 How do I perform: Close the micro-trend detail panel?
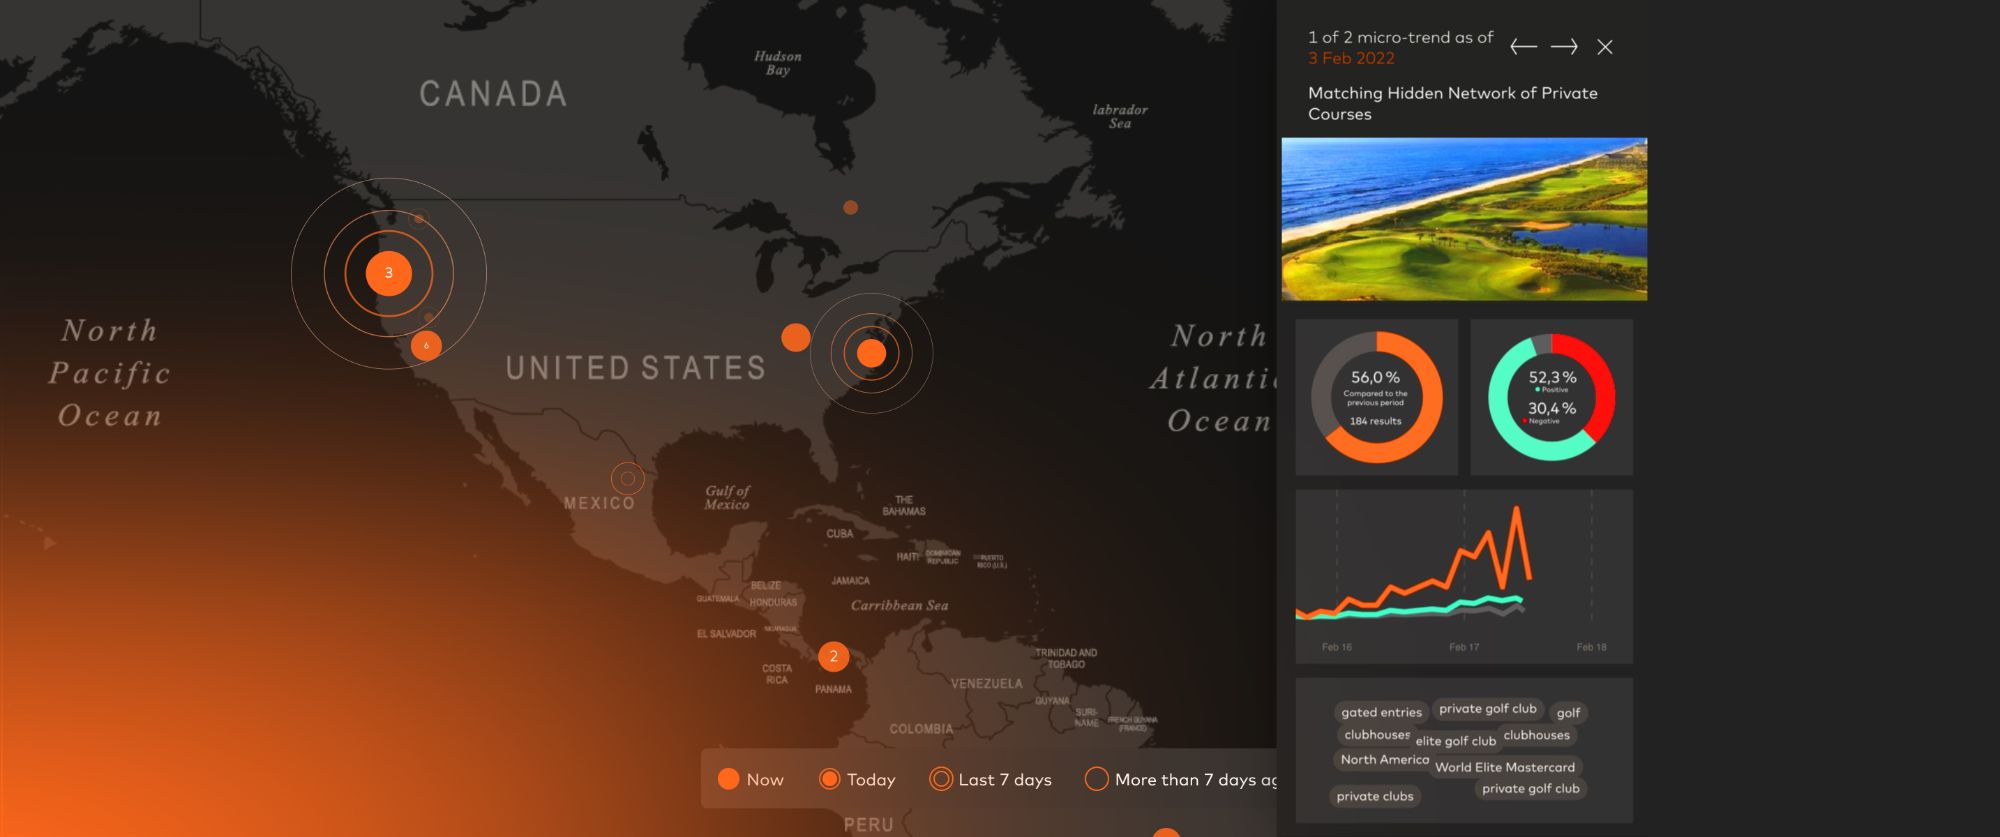point(1605,47)
